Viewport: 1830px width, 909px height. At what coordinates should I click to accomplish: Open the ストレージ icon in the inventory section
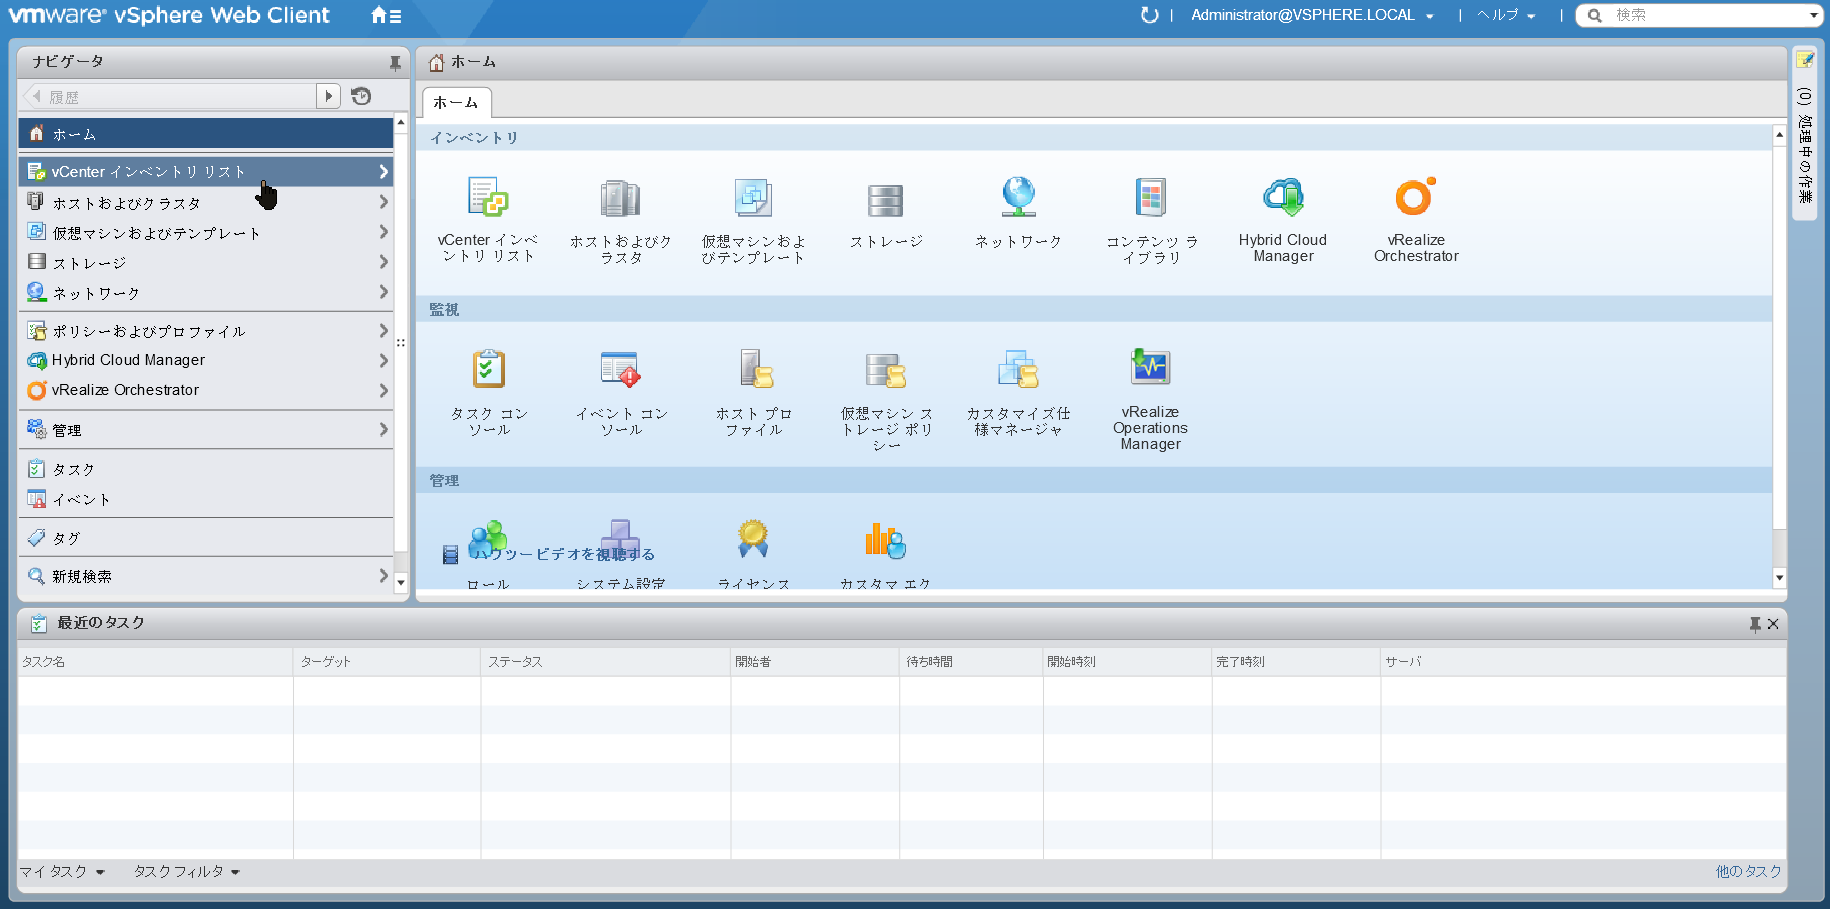click(885, 200)
